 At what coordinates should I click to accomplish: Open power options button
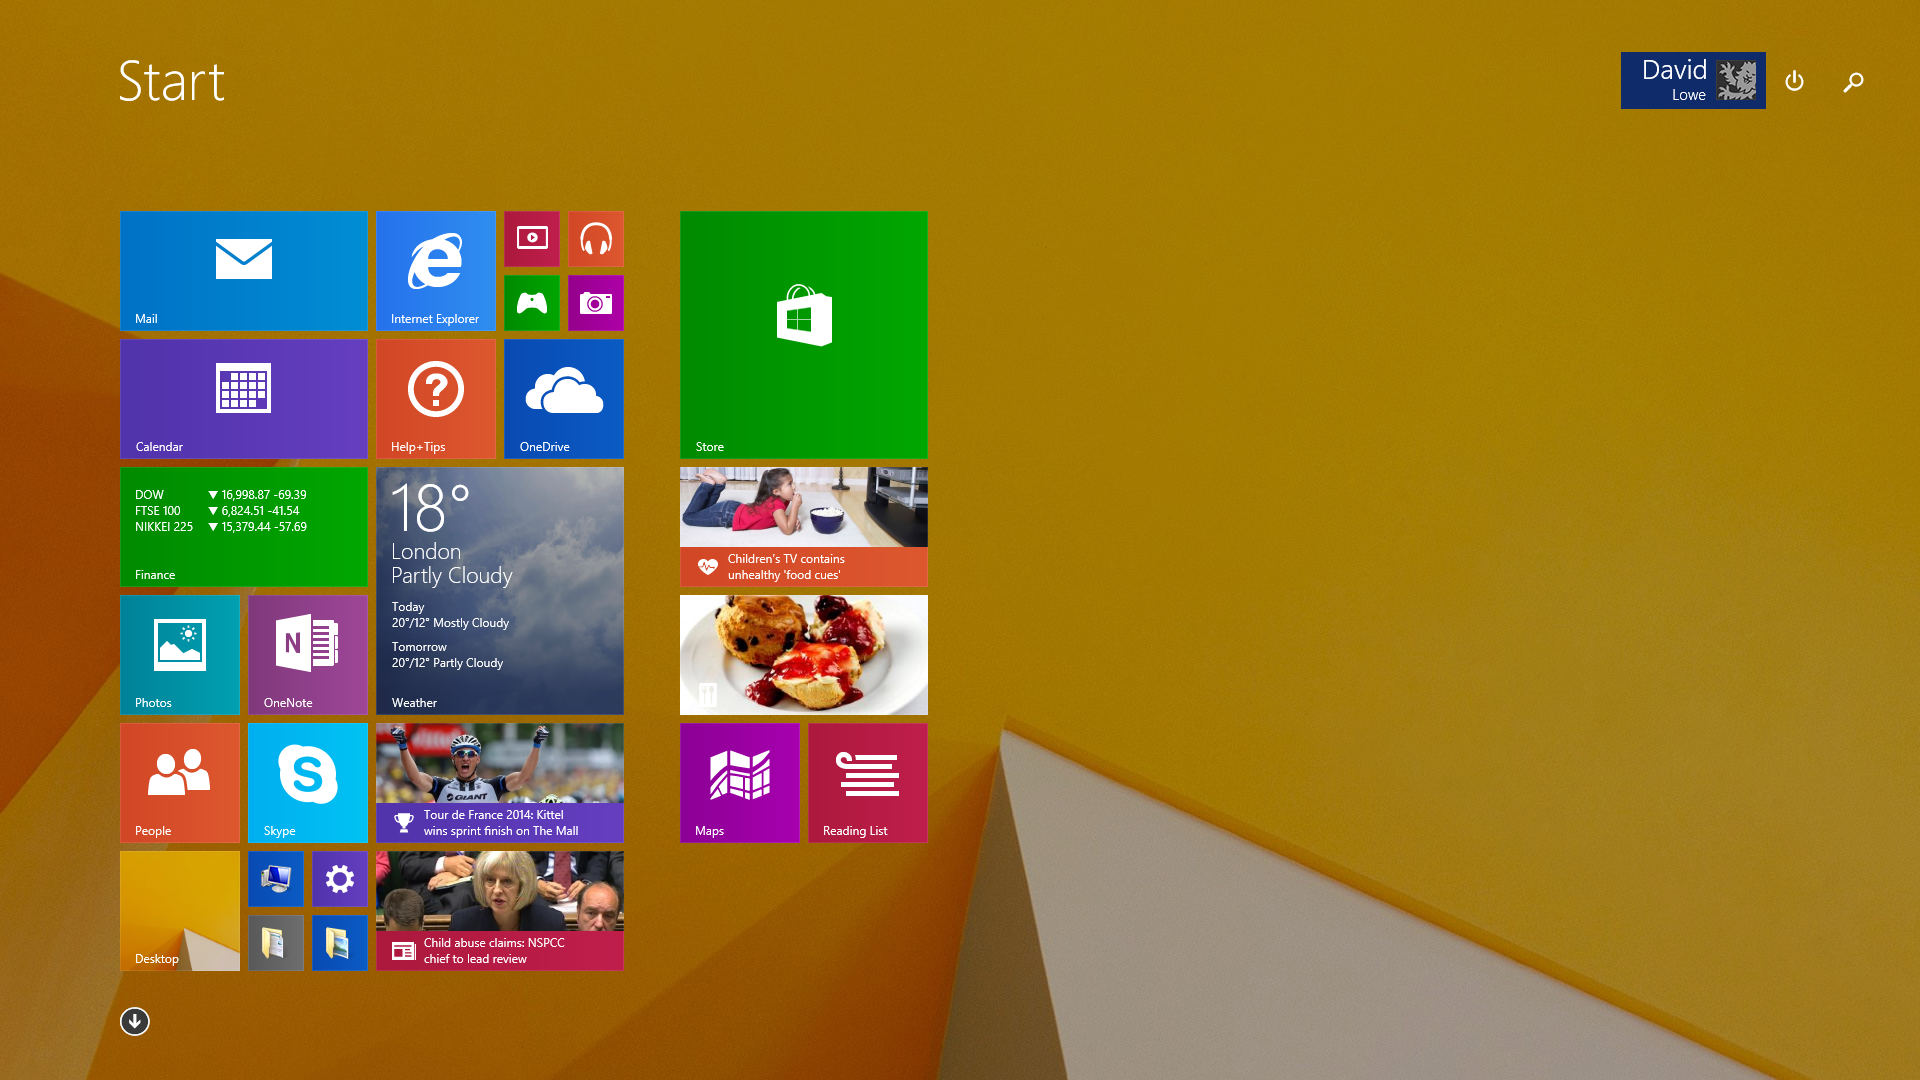pyautogui.click(x=1794, y=81)
